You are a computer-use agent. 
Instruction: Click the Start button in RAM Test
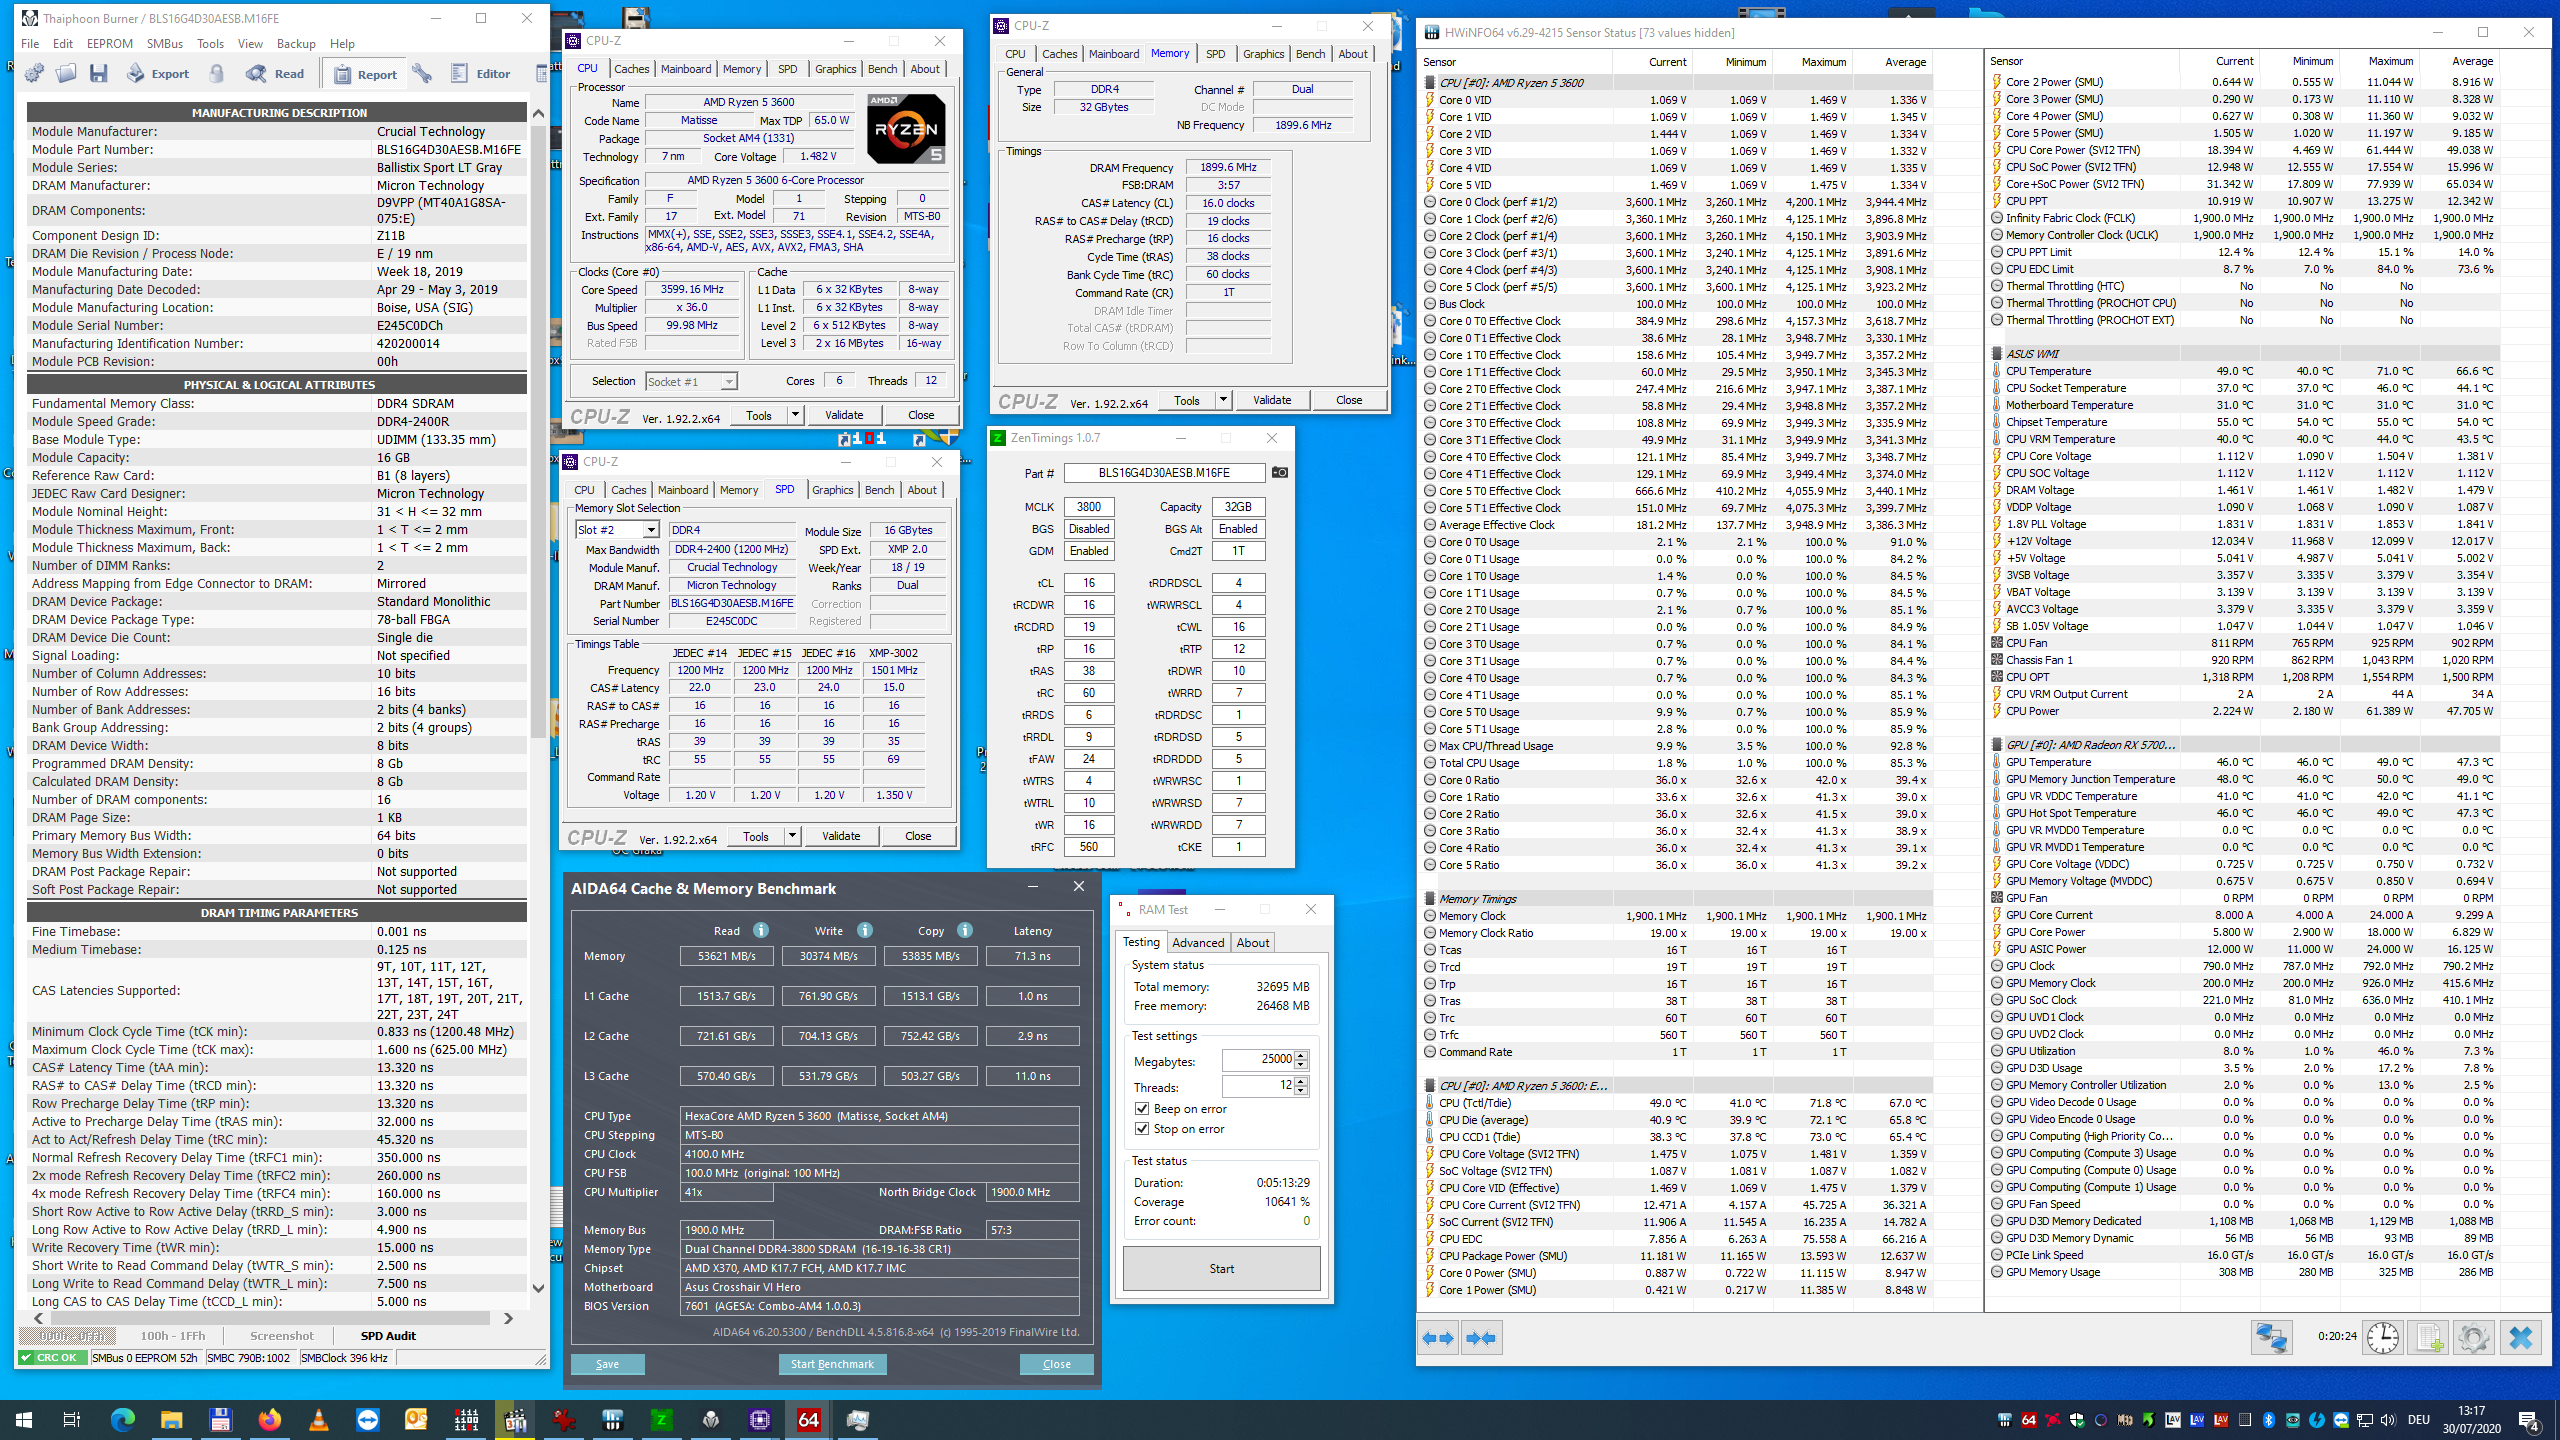click(x=1221, y=1268)
